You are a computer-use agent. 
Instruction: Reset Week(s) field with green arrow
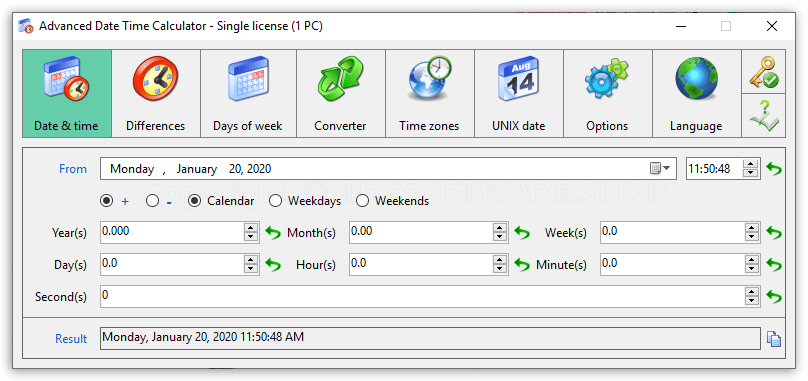[773, 233]
